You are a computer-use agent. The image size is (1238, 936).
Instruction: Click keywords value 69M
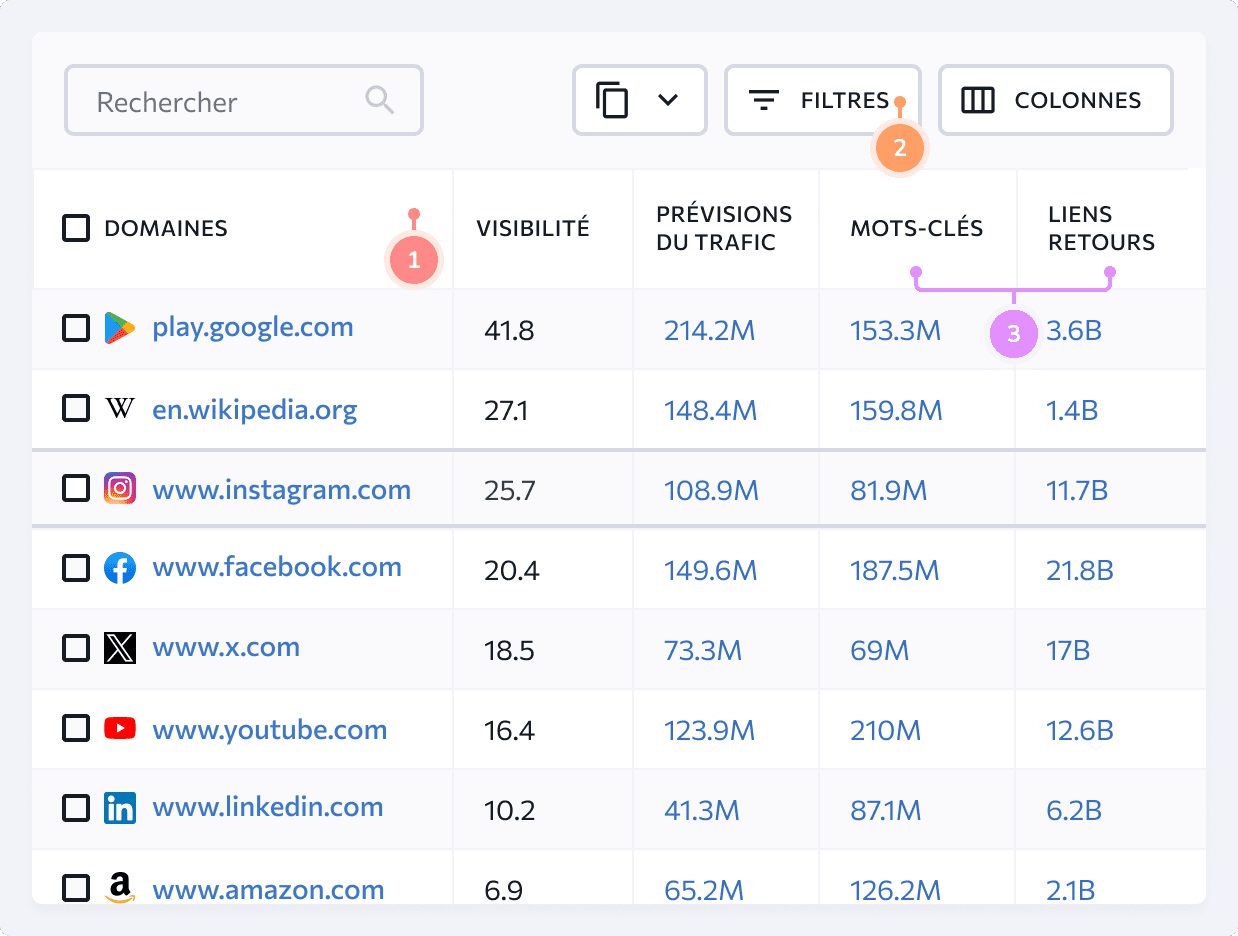pos(879,650)
